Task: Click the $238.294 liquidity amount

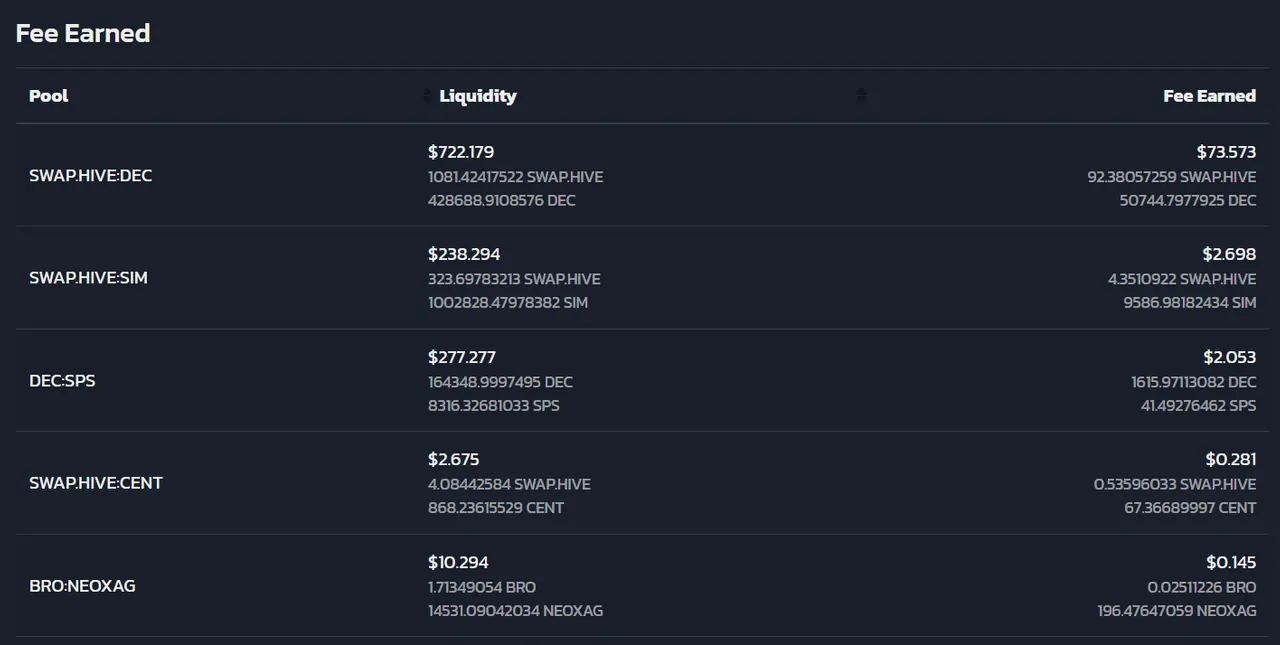Action: 464,254
